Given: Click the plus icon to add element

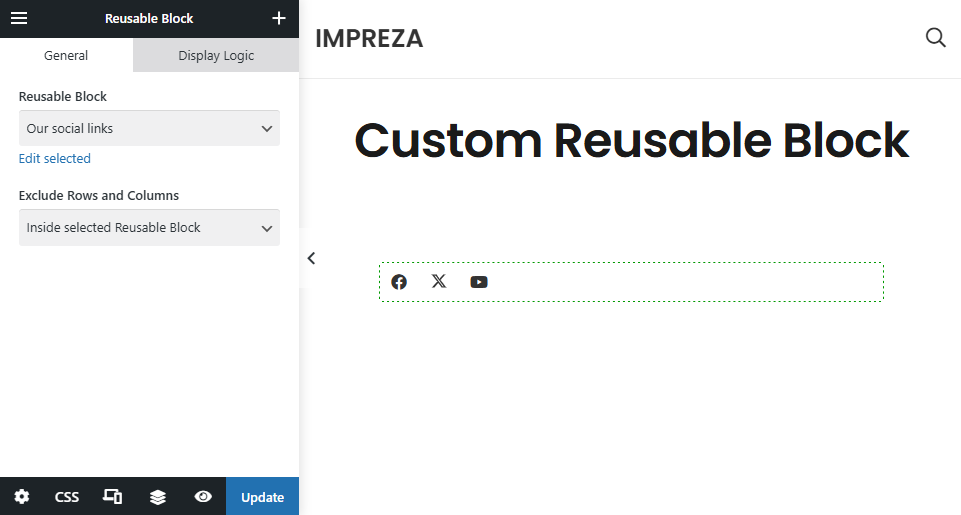Looking at the screenshot, I should (279, 18).
